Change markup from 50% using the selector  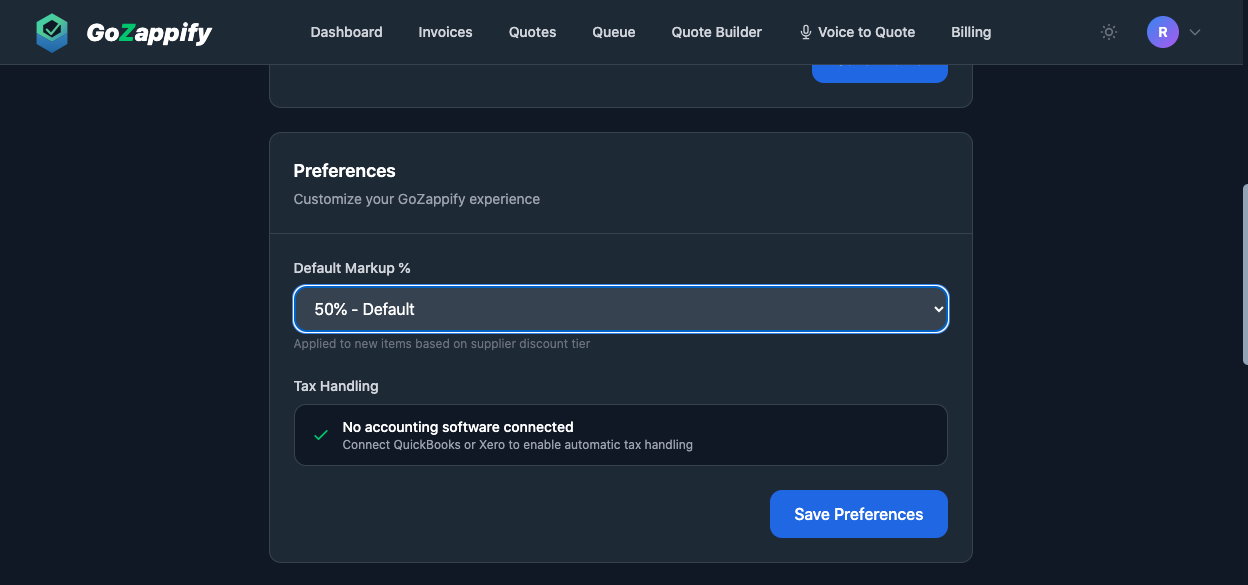[620, 309]
